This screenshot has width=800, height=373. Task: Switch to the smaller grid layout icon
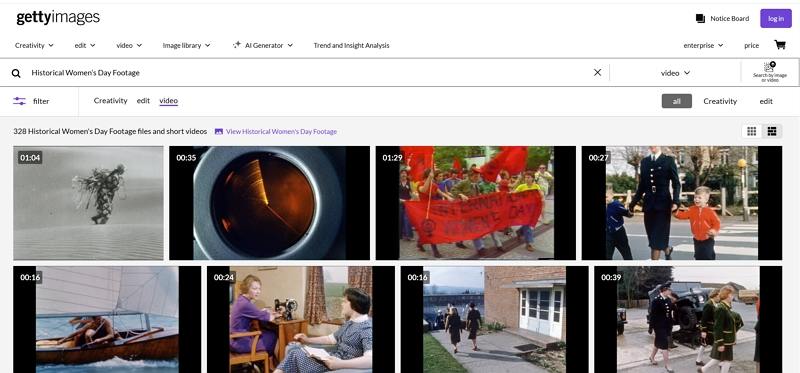752,131
